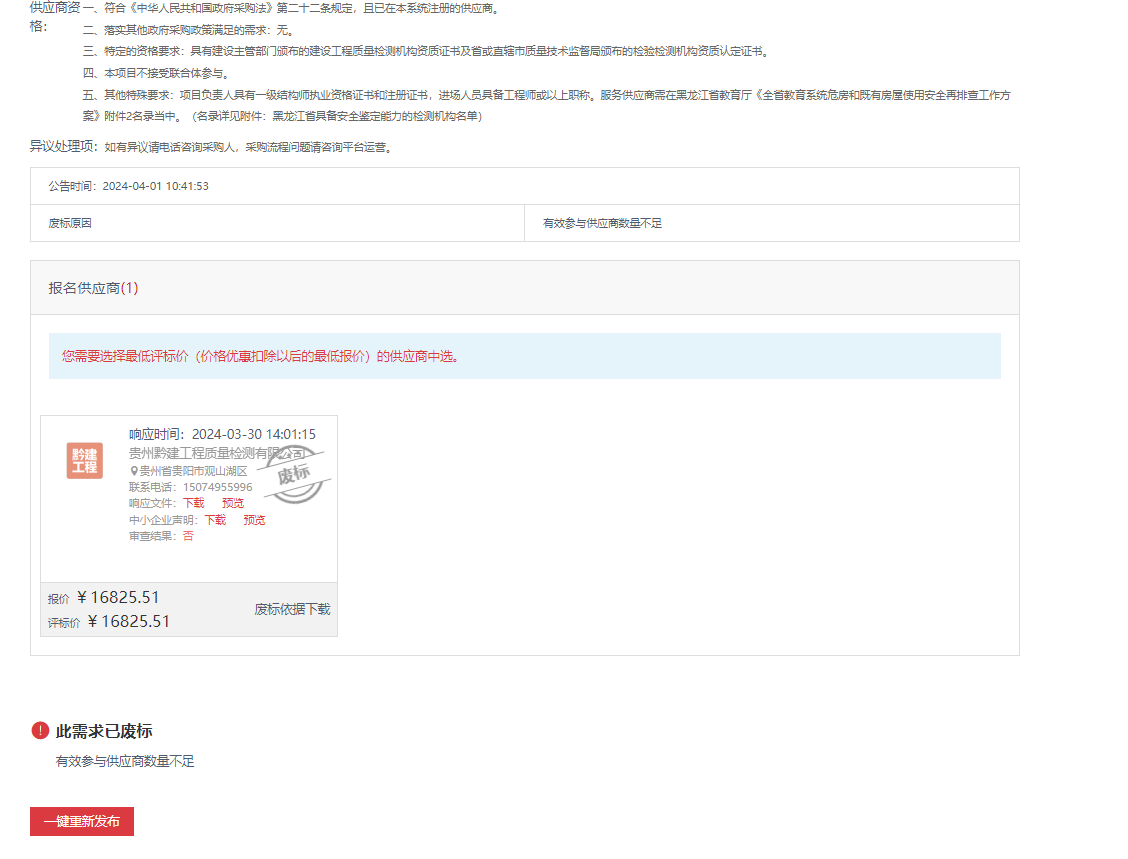Click the 评标价 amount on the card
This screenshot has height=859, width=1128.
click(129, 622)
